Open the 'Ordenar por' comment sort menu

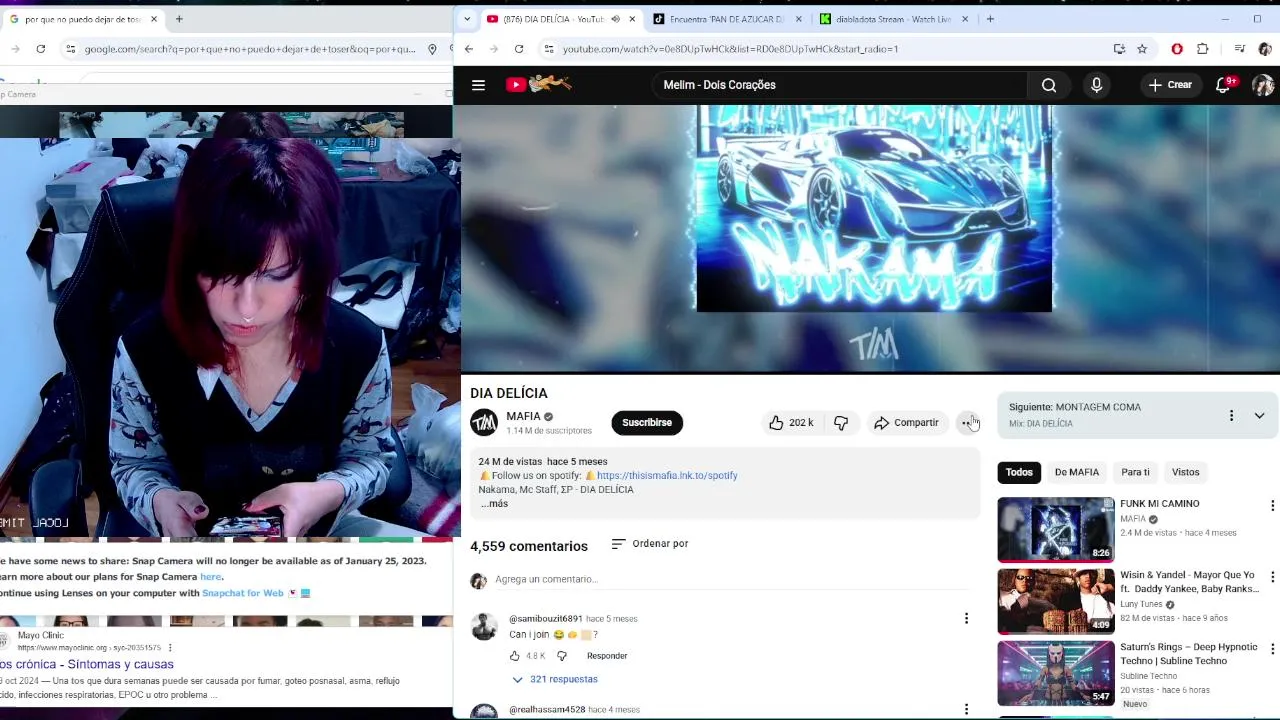tap(650, 544)
